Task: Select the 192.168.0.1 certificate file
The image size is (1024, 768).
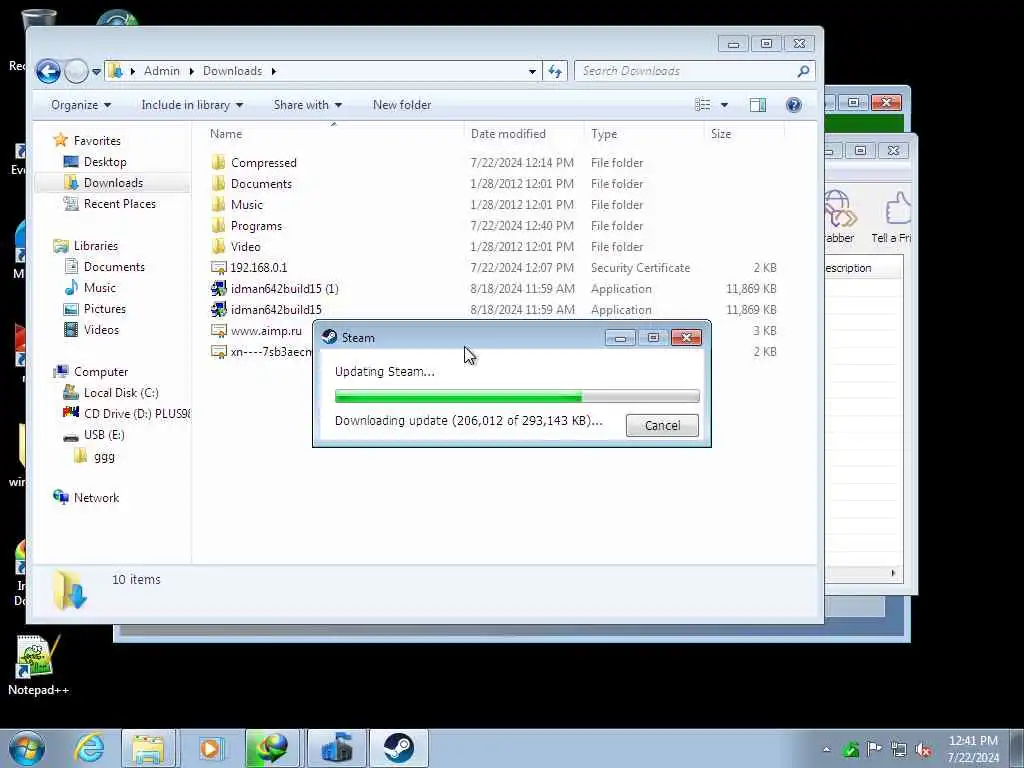Action: click(258, 268)
